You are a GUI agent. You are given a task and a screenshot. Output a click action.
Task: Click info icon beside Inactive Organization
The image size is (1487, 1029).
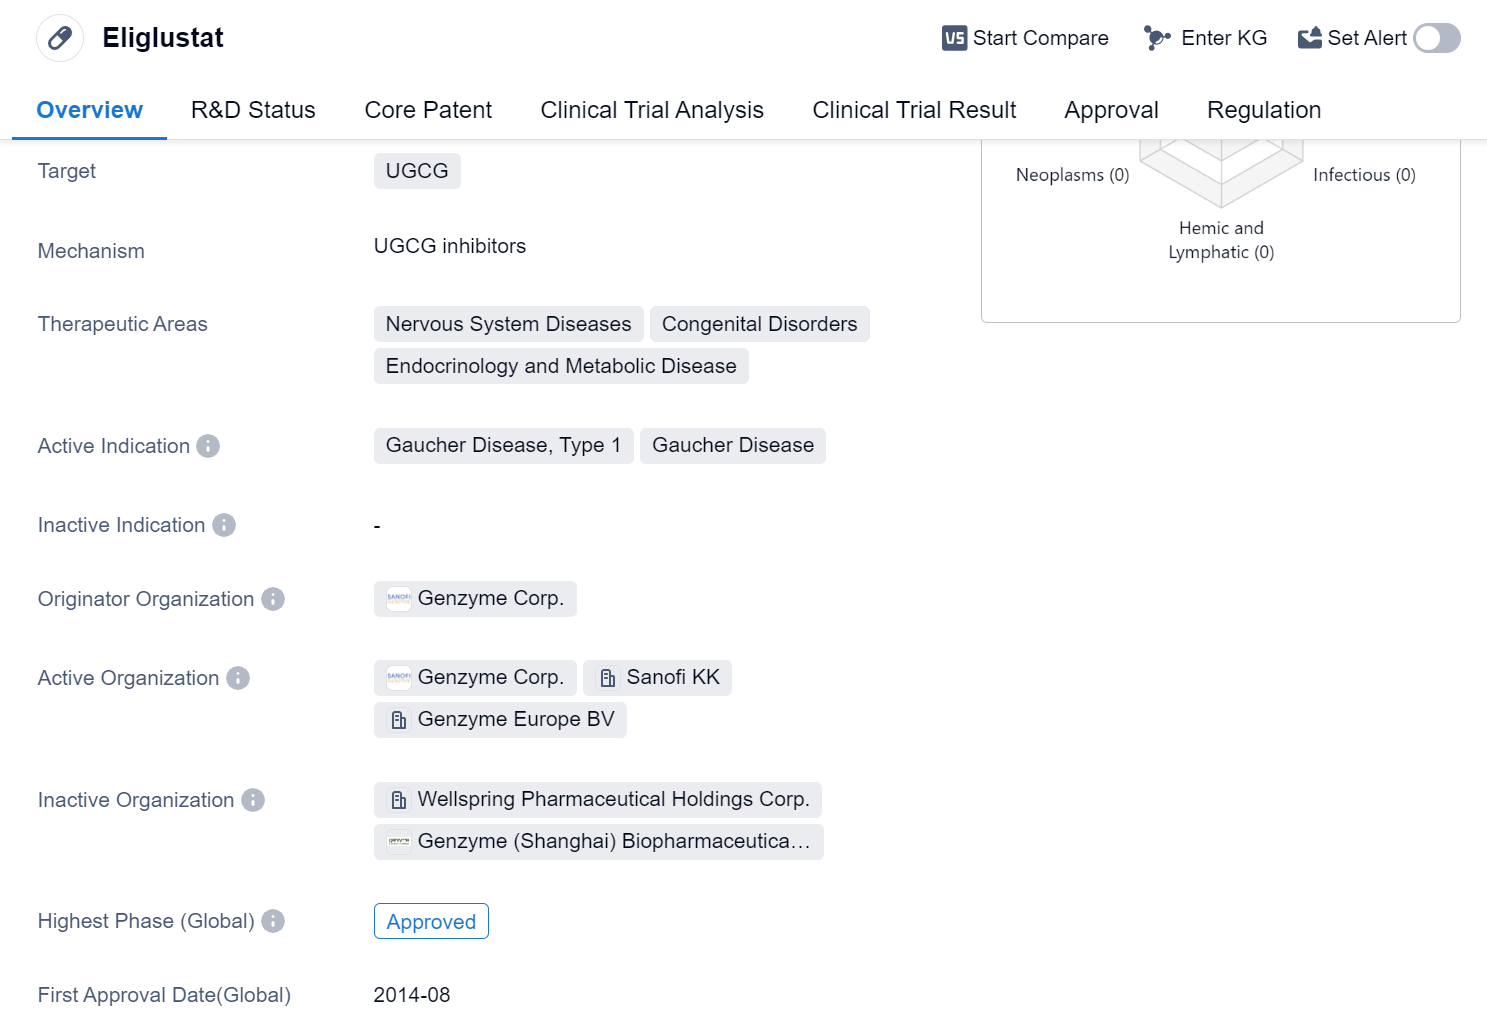click(x=253, y=800)
